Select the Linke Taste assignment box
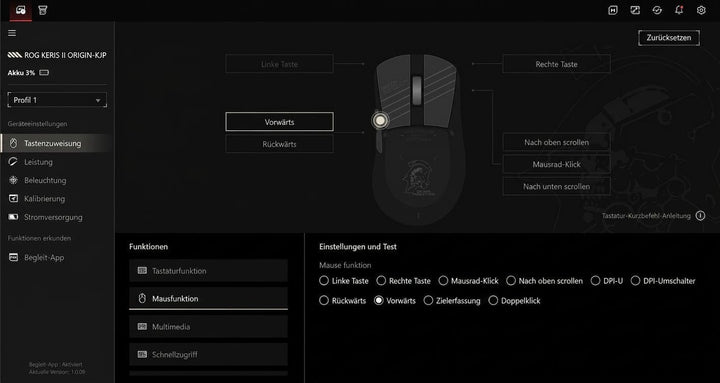 coord(279,64)
